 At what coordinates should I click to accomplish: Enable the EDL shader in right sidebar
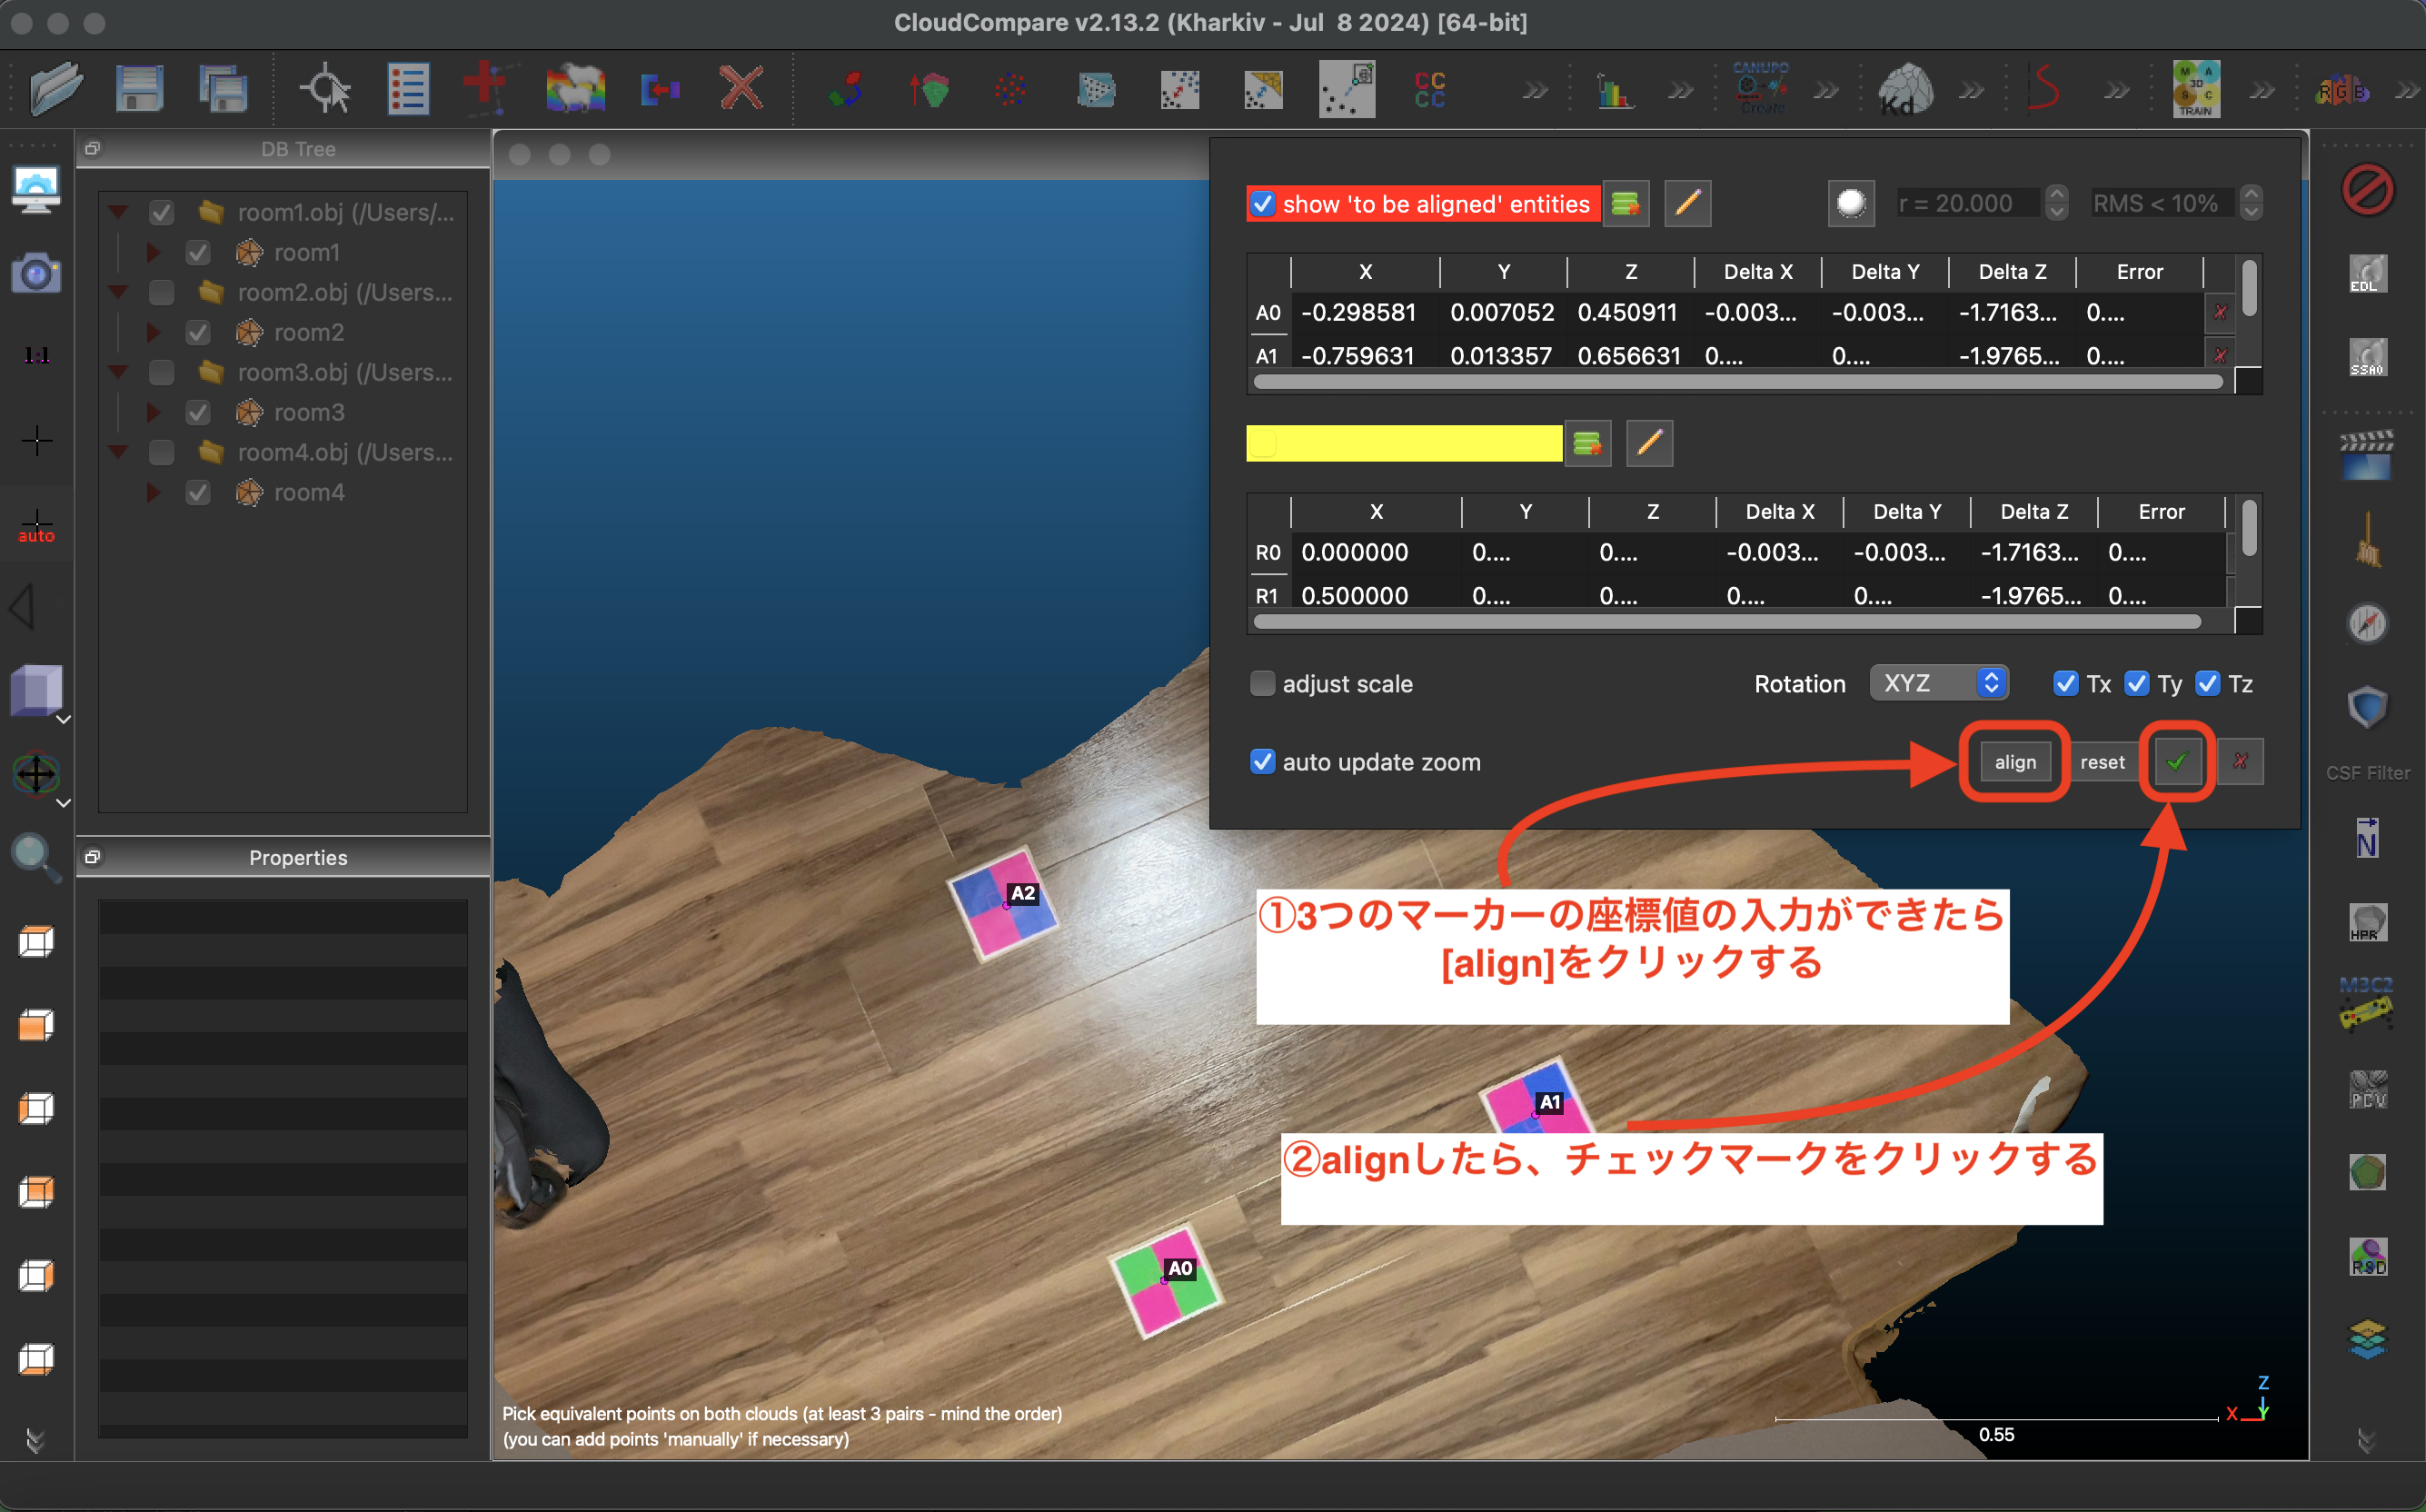(2367, 273)
